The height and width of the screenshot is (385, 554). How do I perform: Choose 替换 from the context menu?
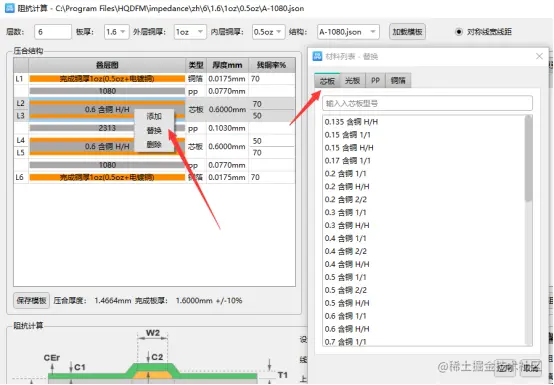[x=154, y=130]
